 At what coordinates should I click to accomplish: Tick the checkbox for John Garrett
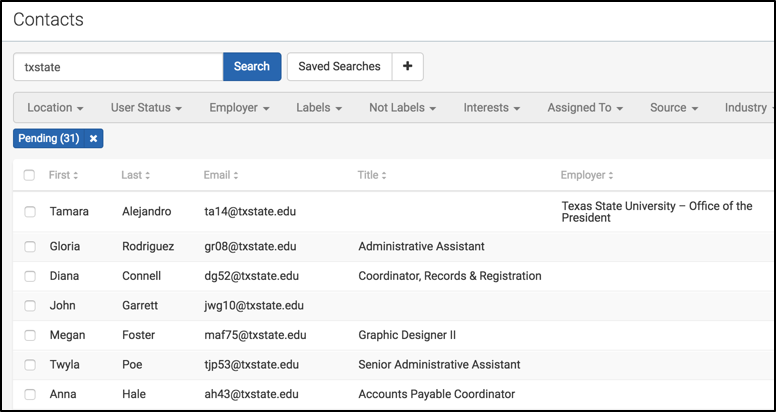[30, 306]
